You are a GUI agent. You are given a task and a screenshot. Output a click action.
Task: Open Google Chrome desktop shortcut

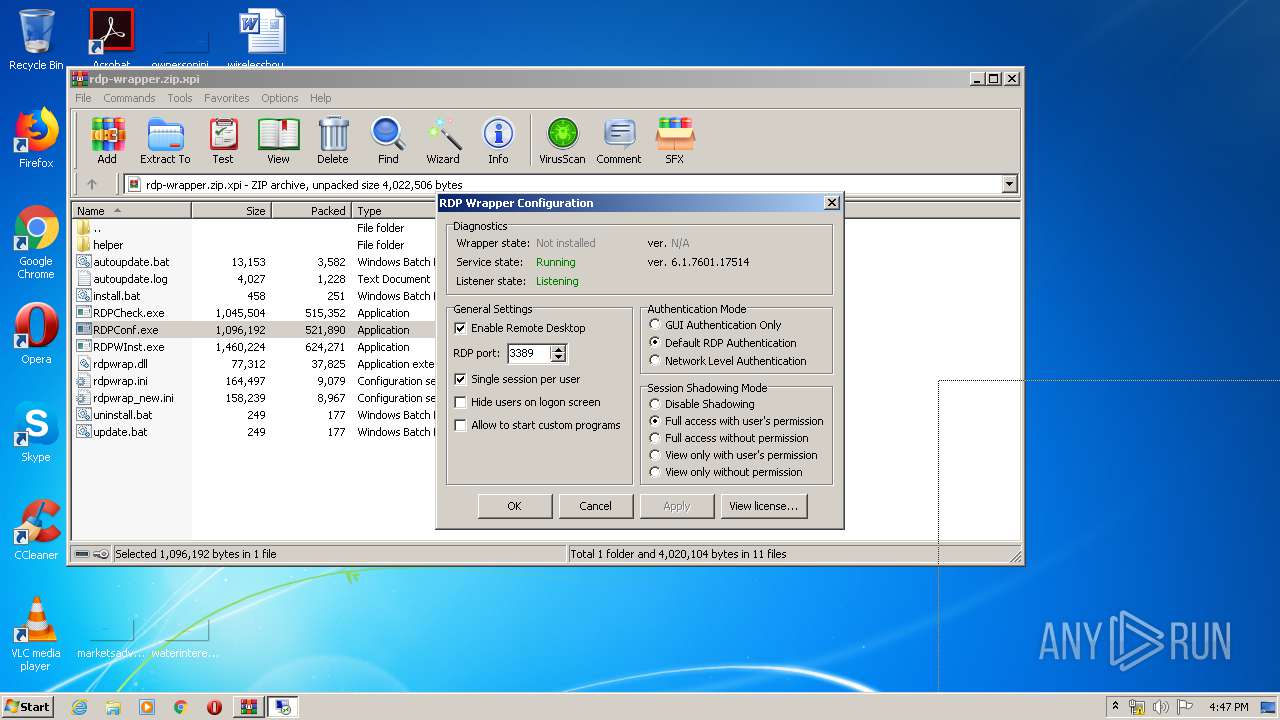(36, 243)
